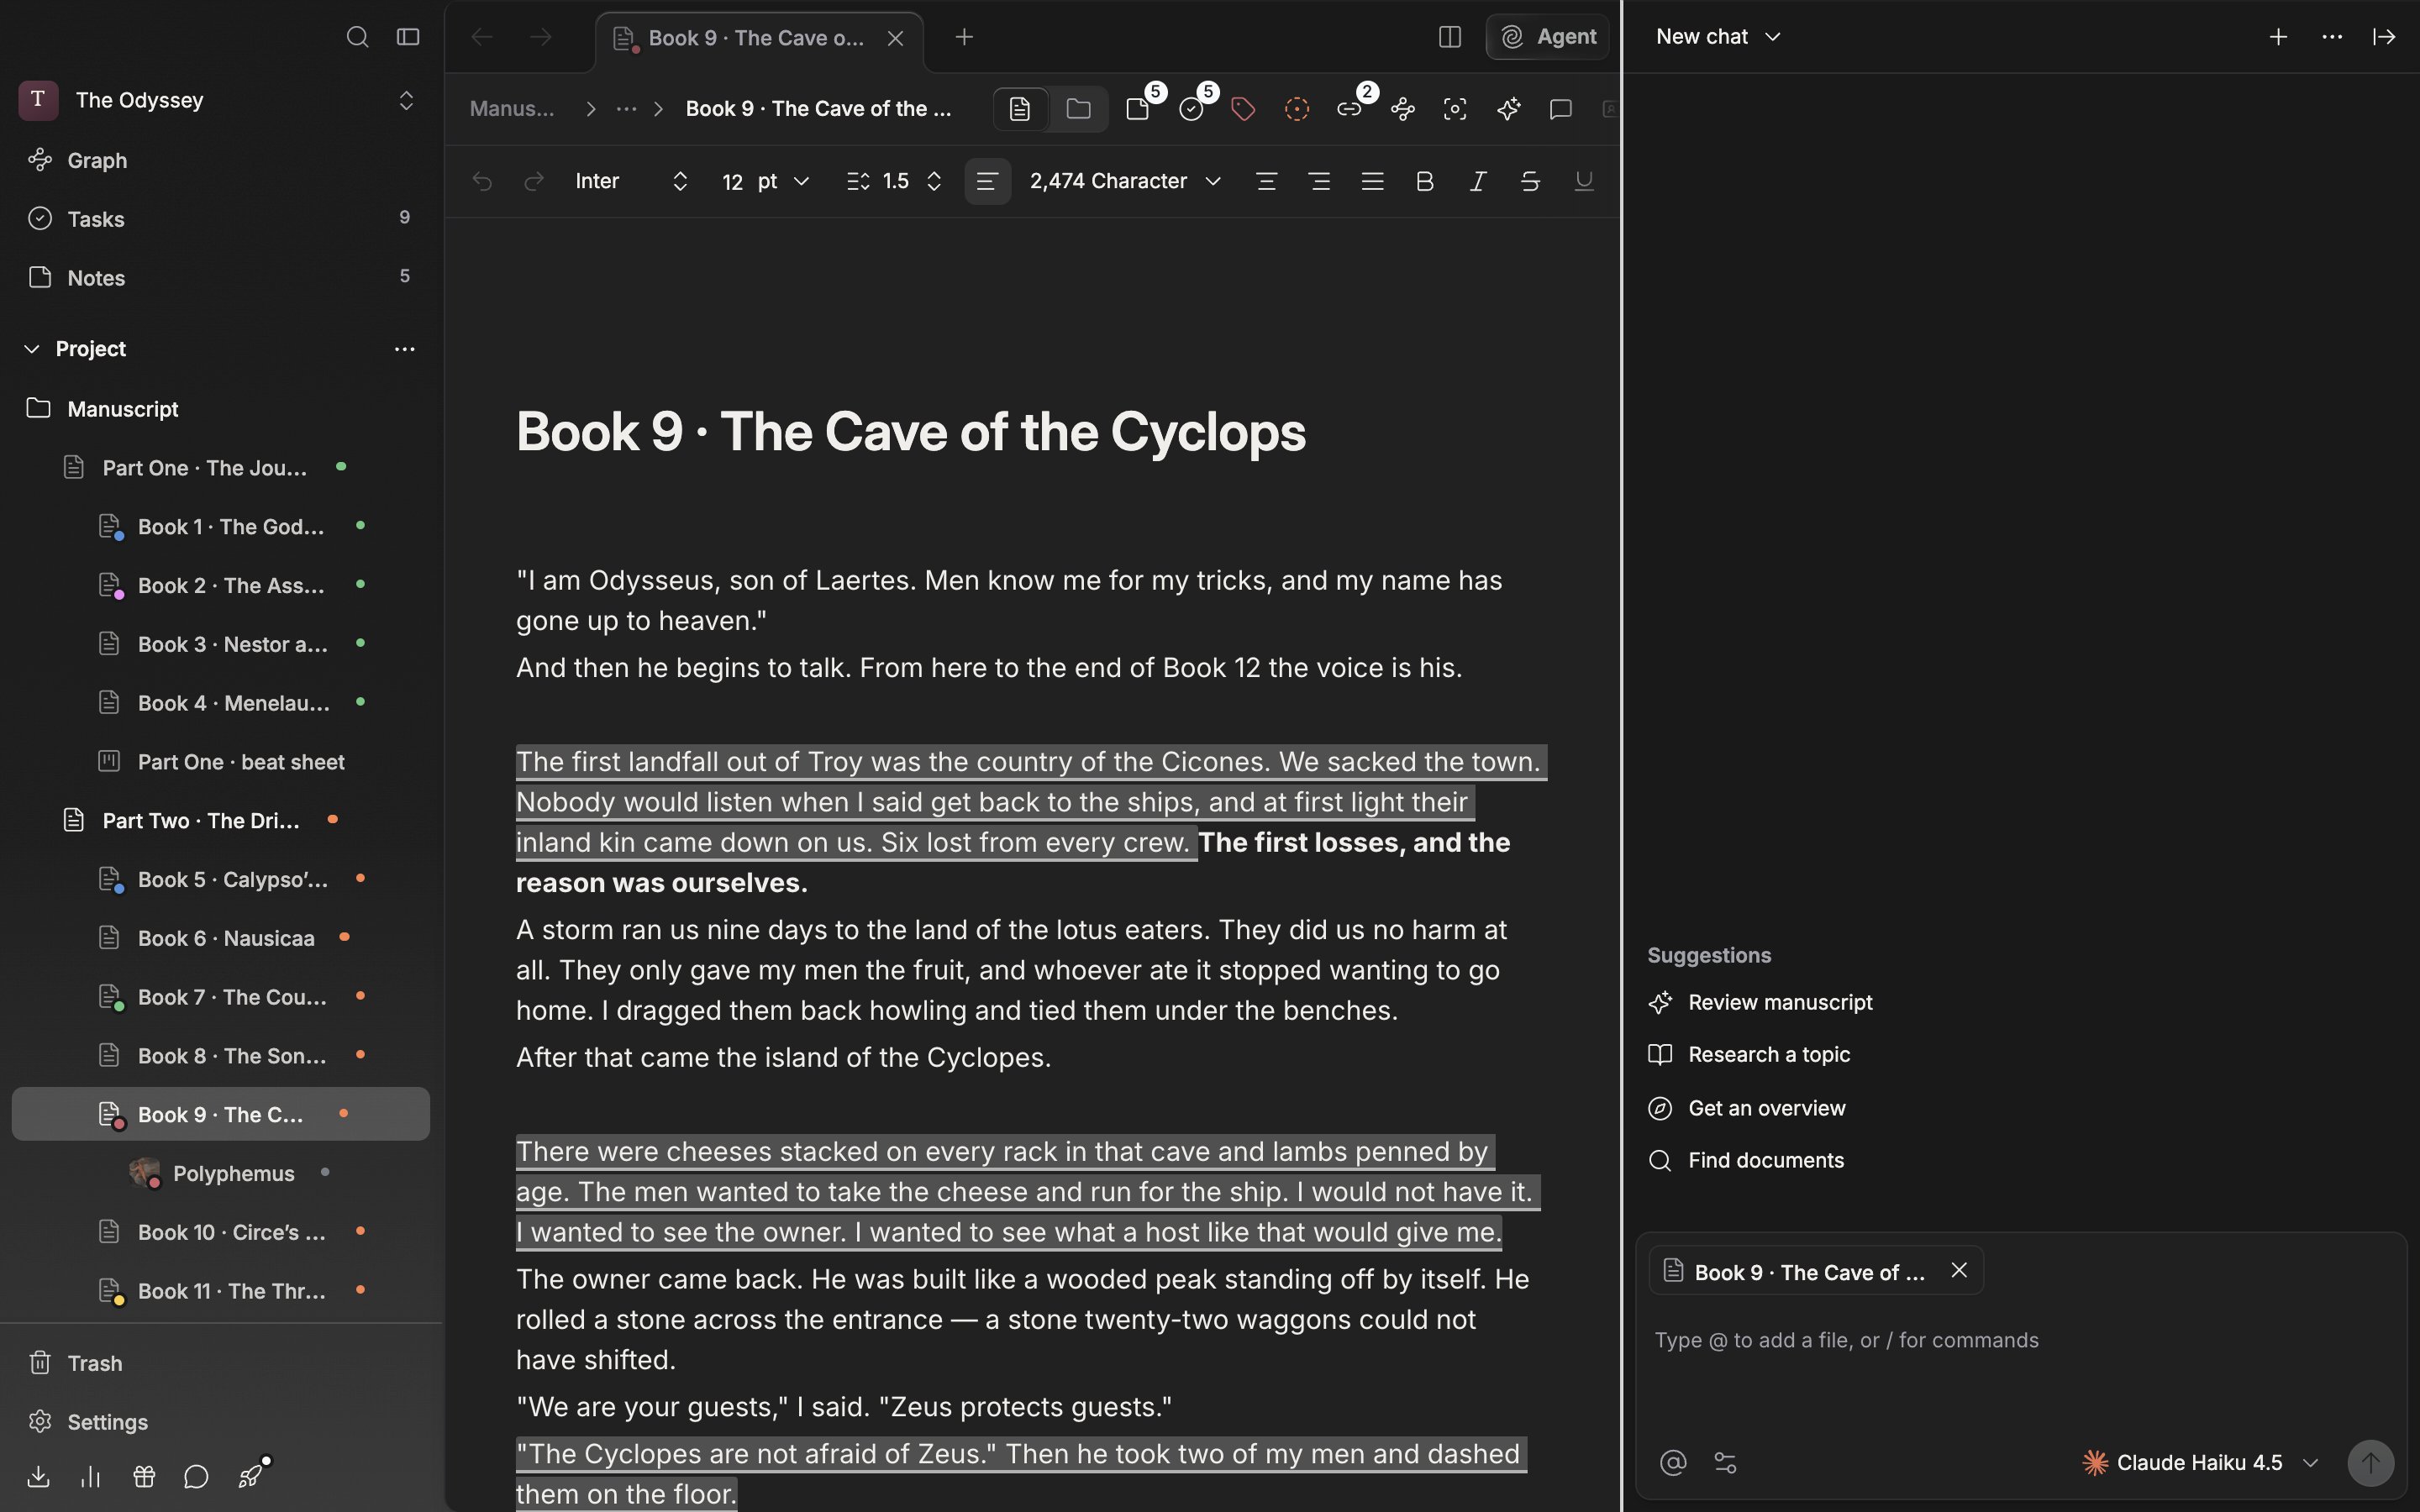The image size is (2420, 1512).
Task: Open chat panel more options
Action: [x=2332, y=37]
